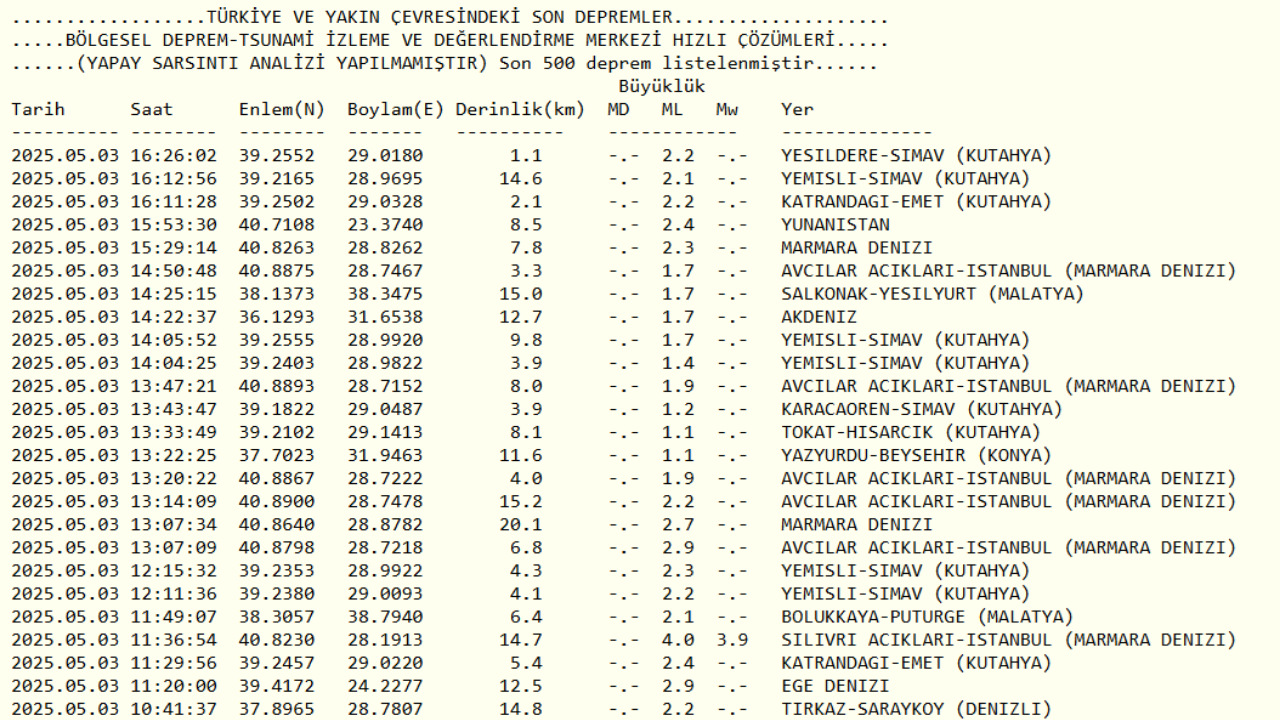
Task: Select the YAZYURDU-BEYSEHIR (KONYA) location
Action: pyautogui.click(x=916, y=455)
